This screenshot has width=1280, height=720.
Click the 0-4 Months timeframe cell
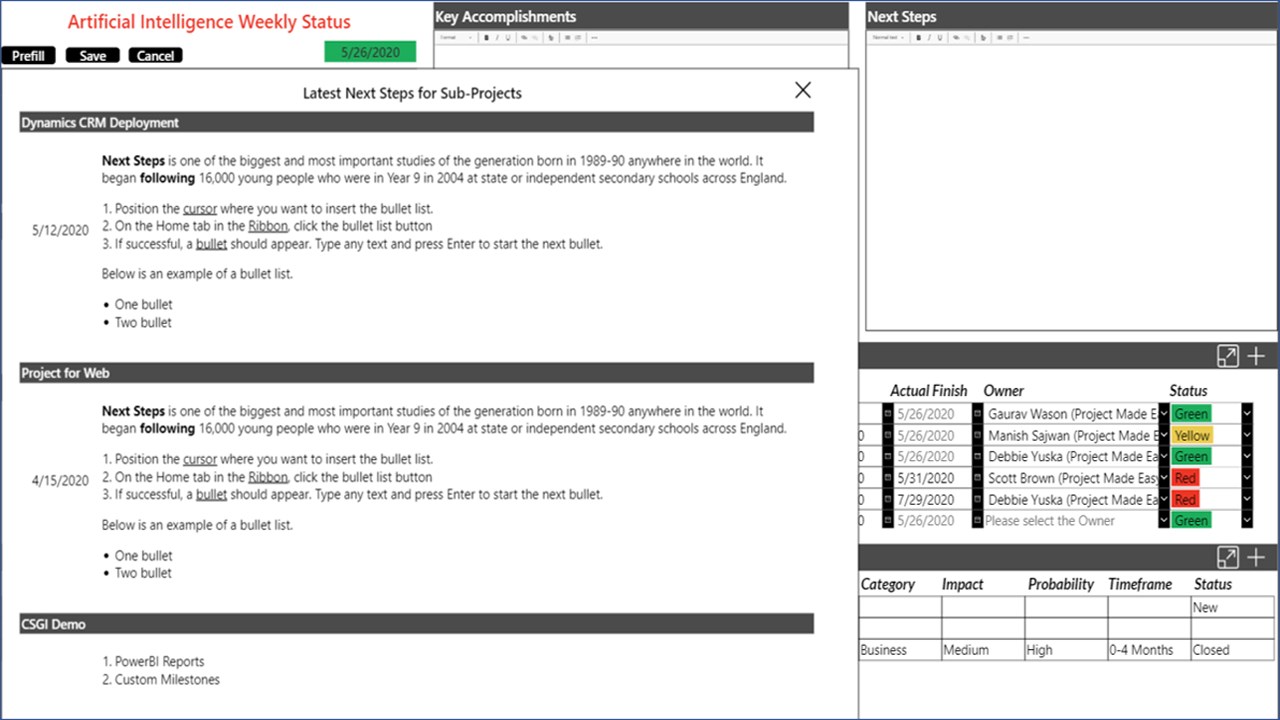point(1148,650)
